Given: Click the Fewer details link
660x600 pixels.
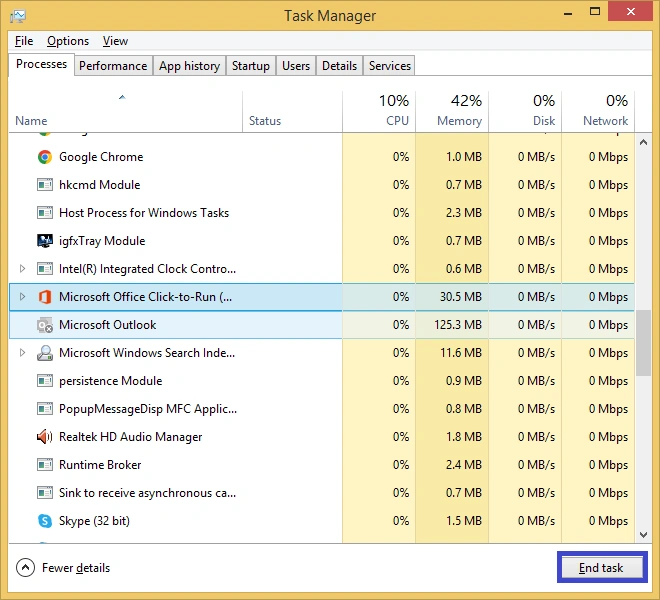Looking at the screenshot, I should [76, 568].
